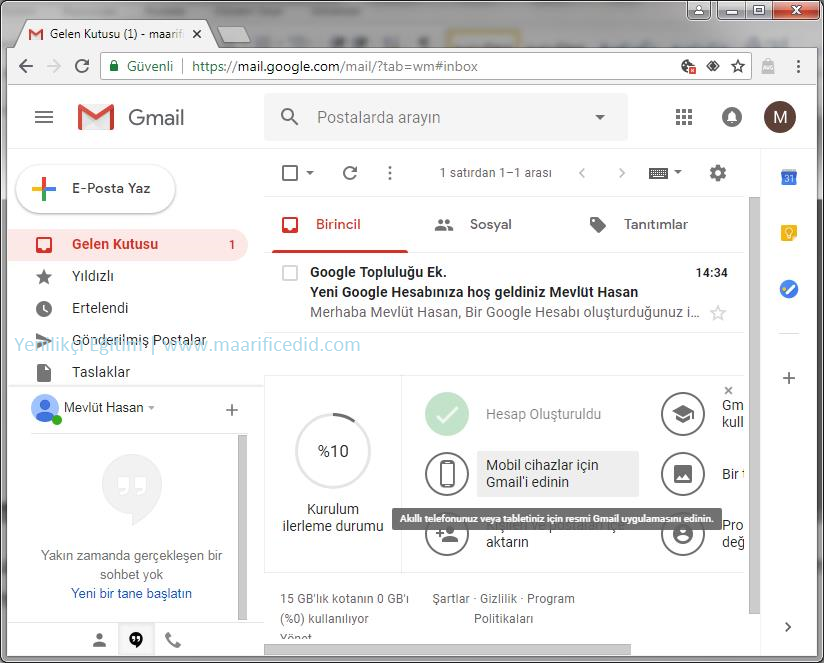The height and width of the screenshot is (663, 824).
Task: Open Gelen Kutusu folder
Action: coord(127,244)
